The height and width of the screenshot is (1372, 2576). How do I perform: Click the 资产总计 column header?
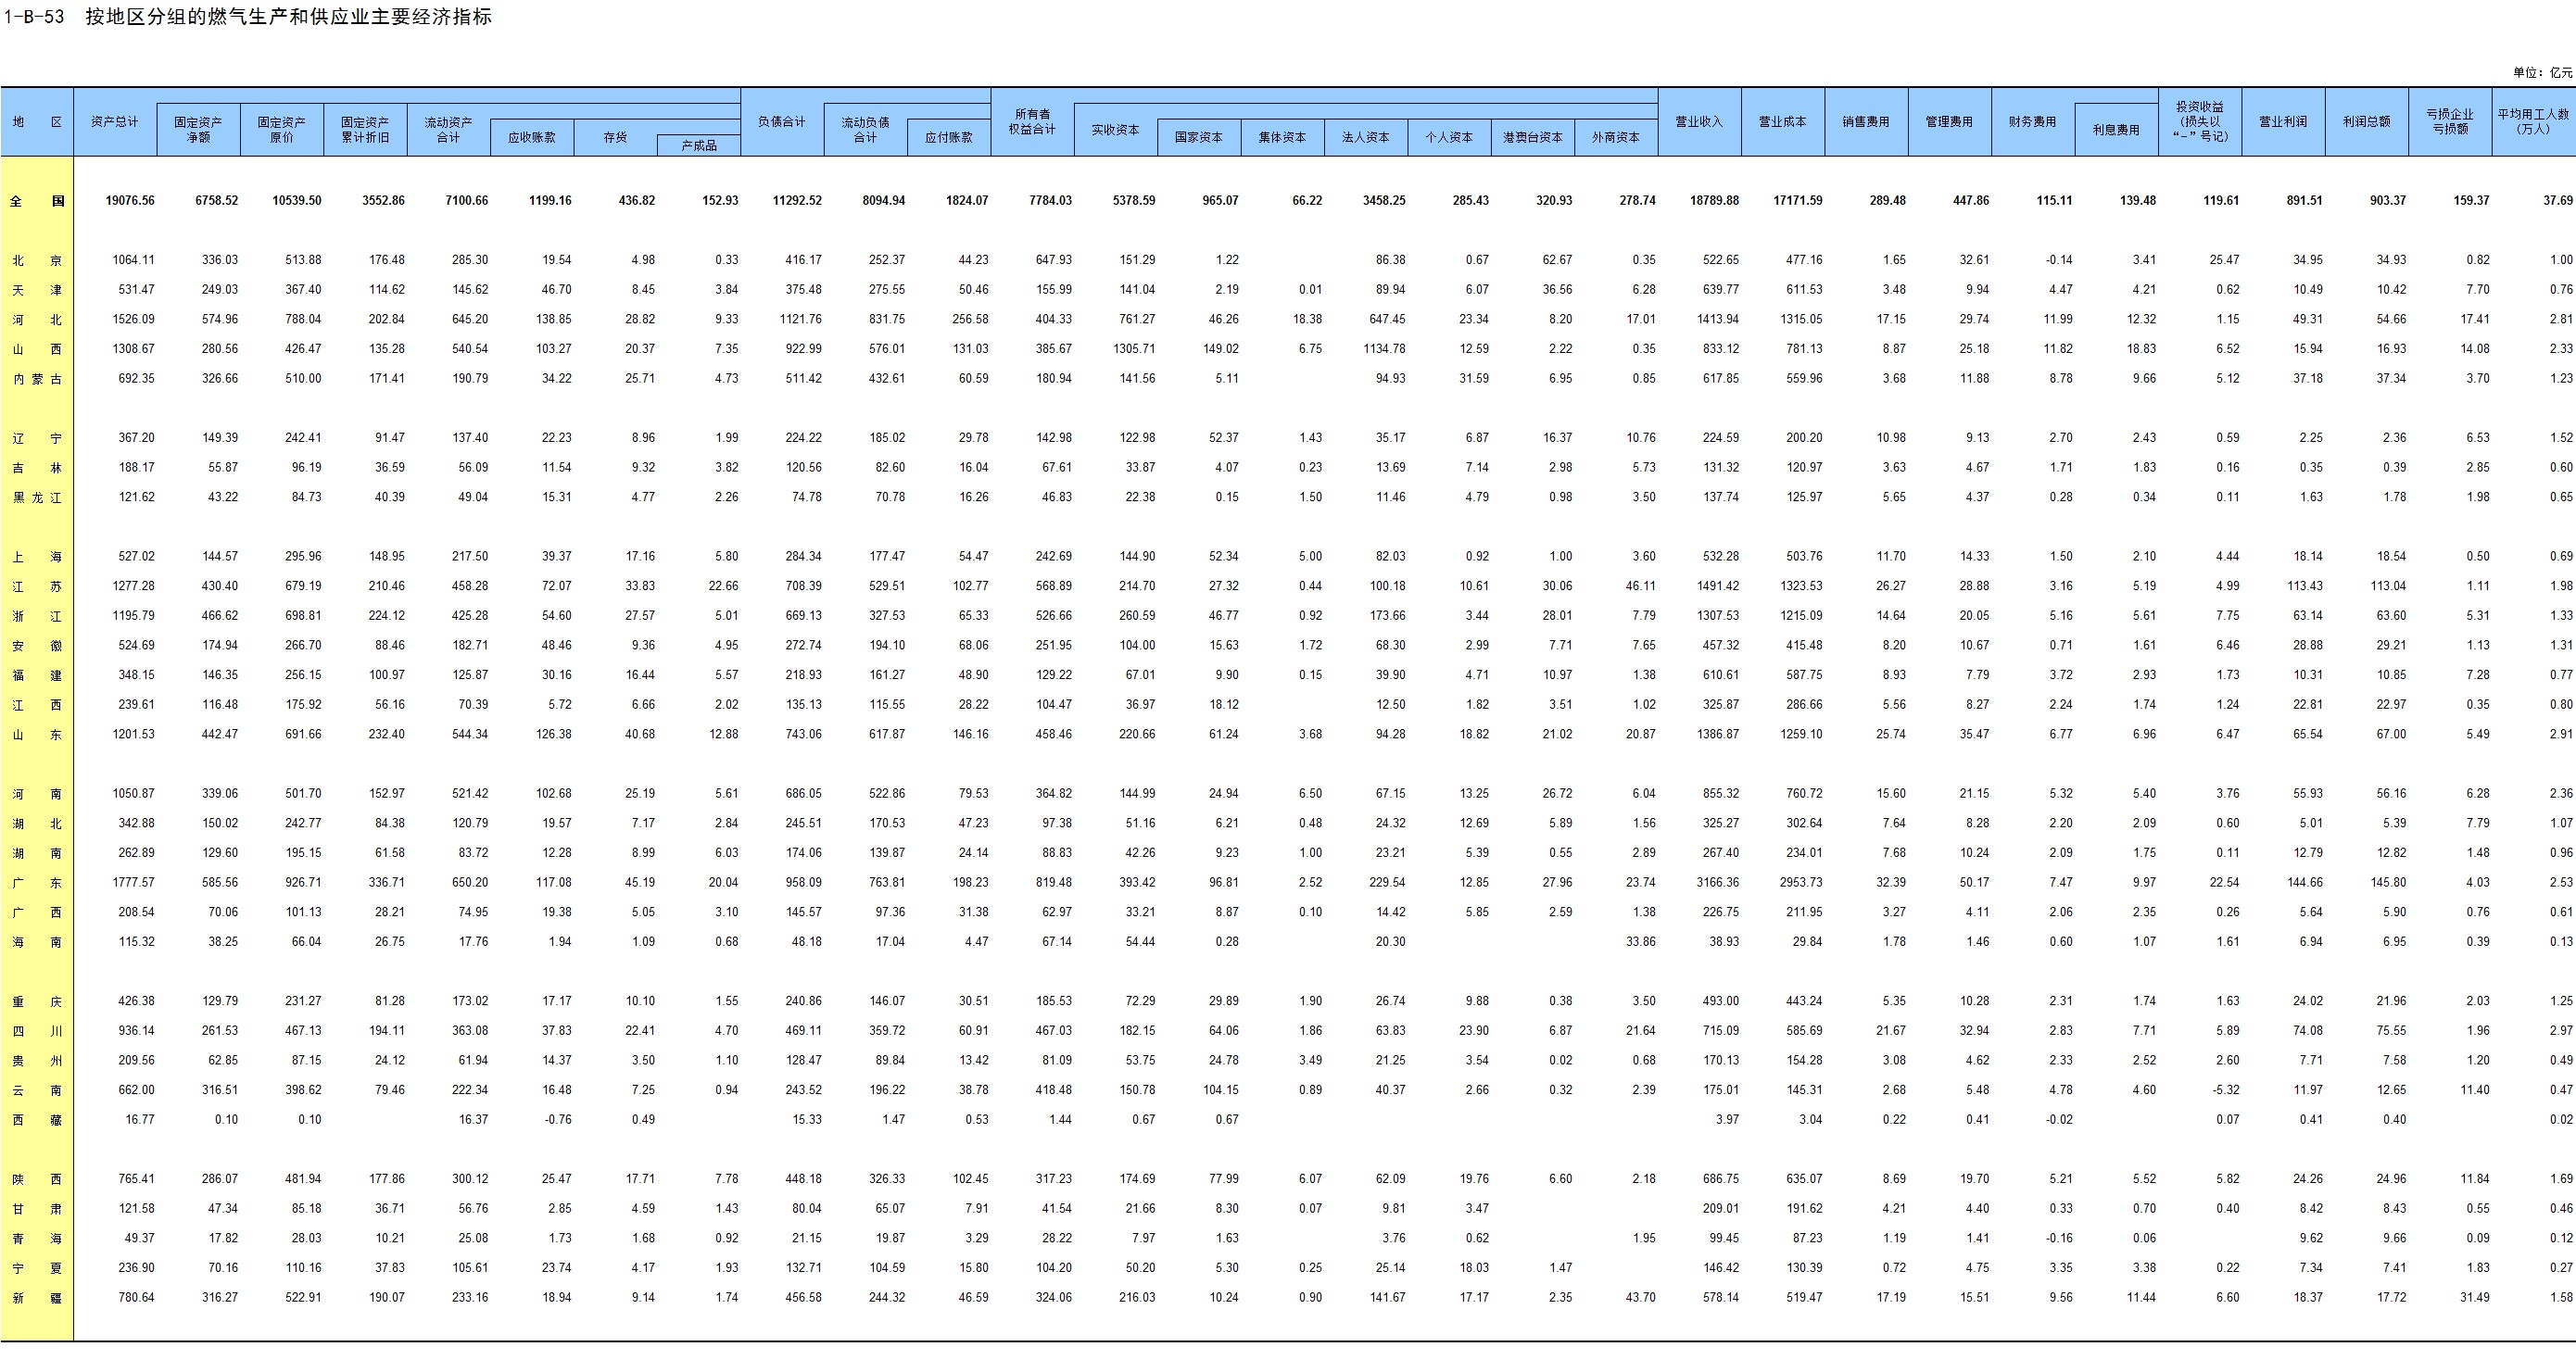(x=114, y=122)
